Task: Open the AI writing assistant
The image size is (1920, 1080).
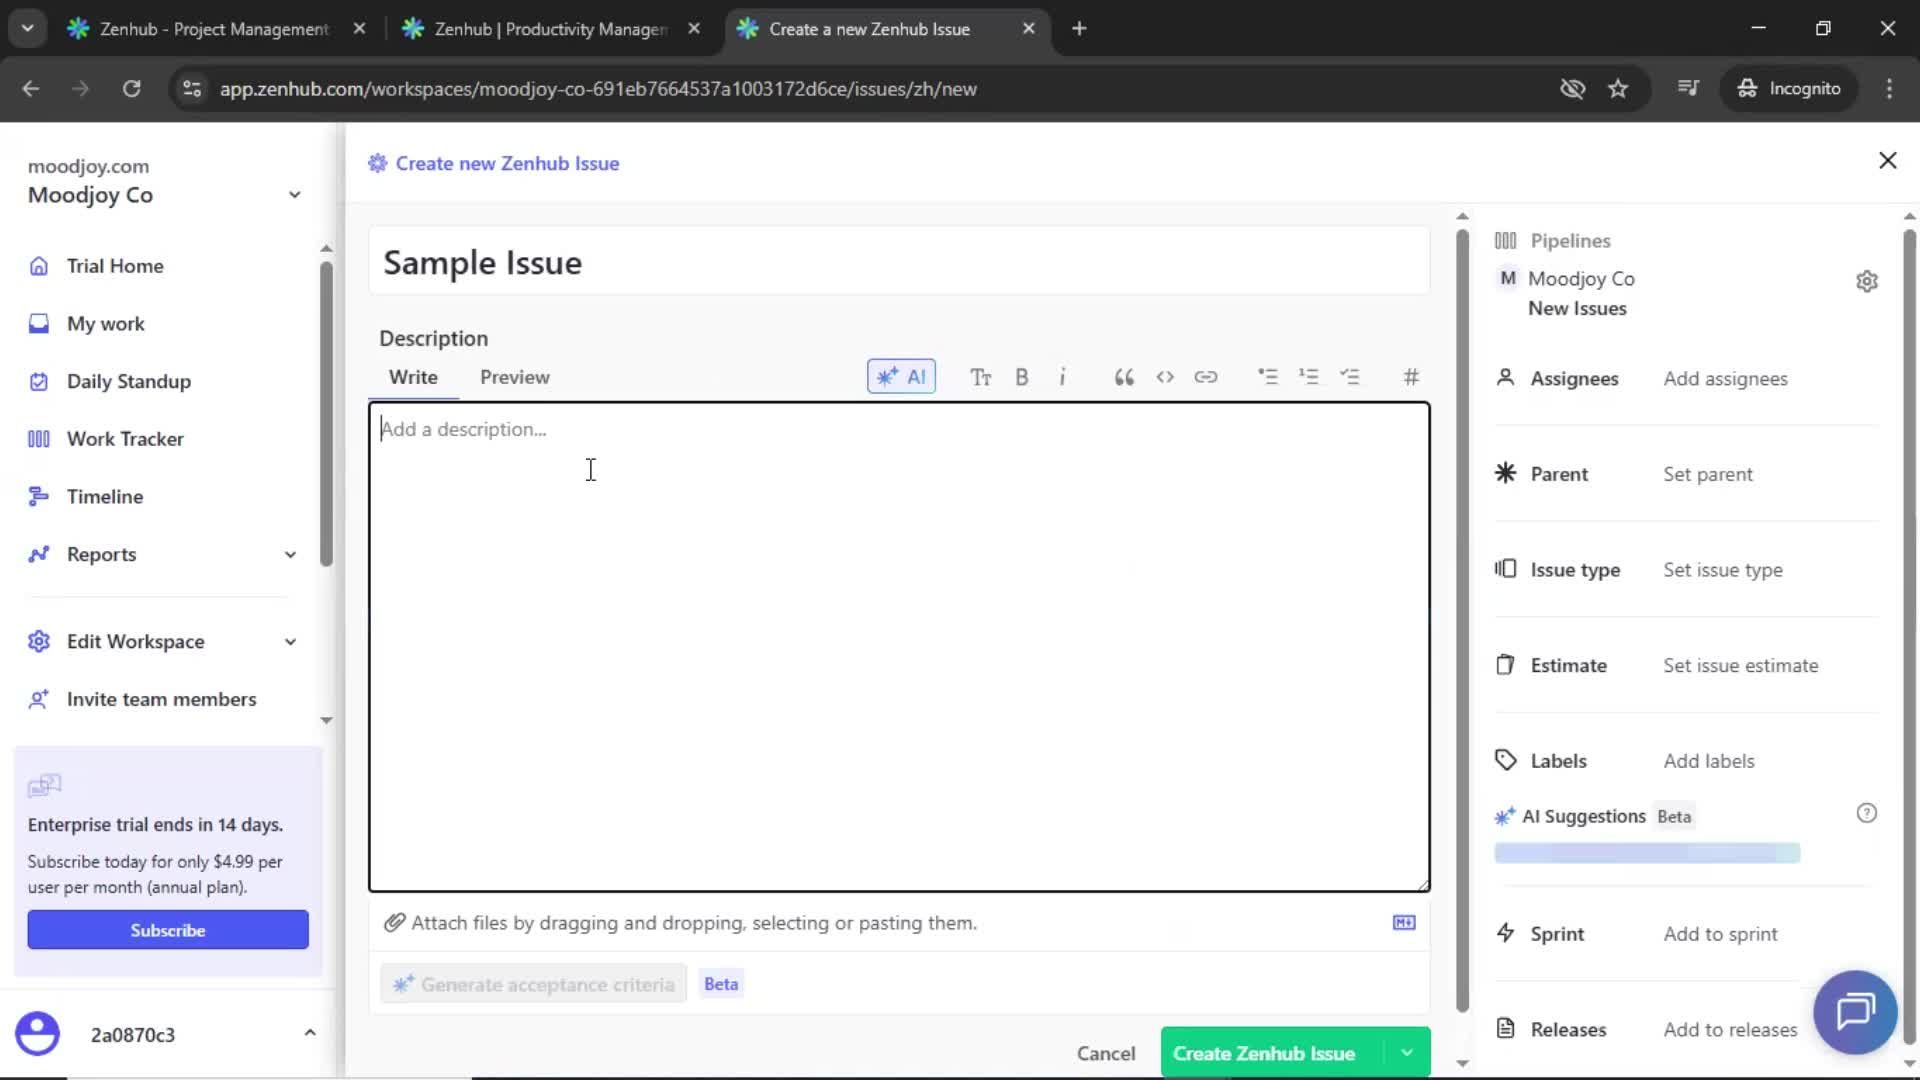Action: point(901,377)
